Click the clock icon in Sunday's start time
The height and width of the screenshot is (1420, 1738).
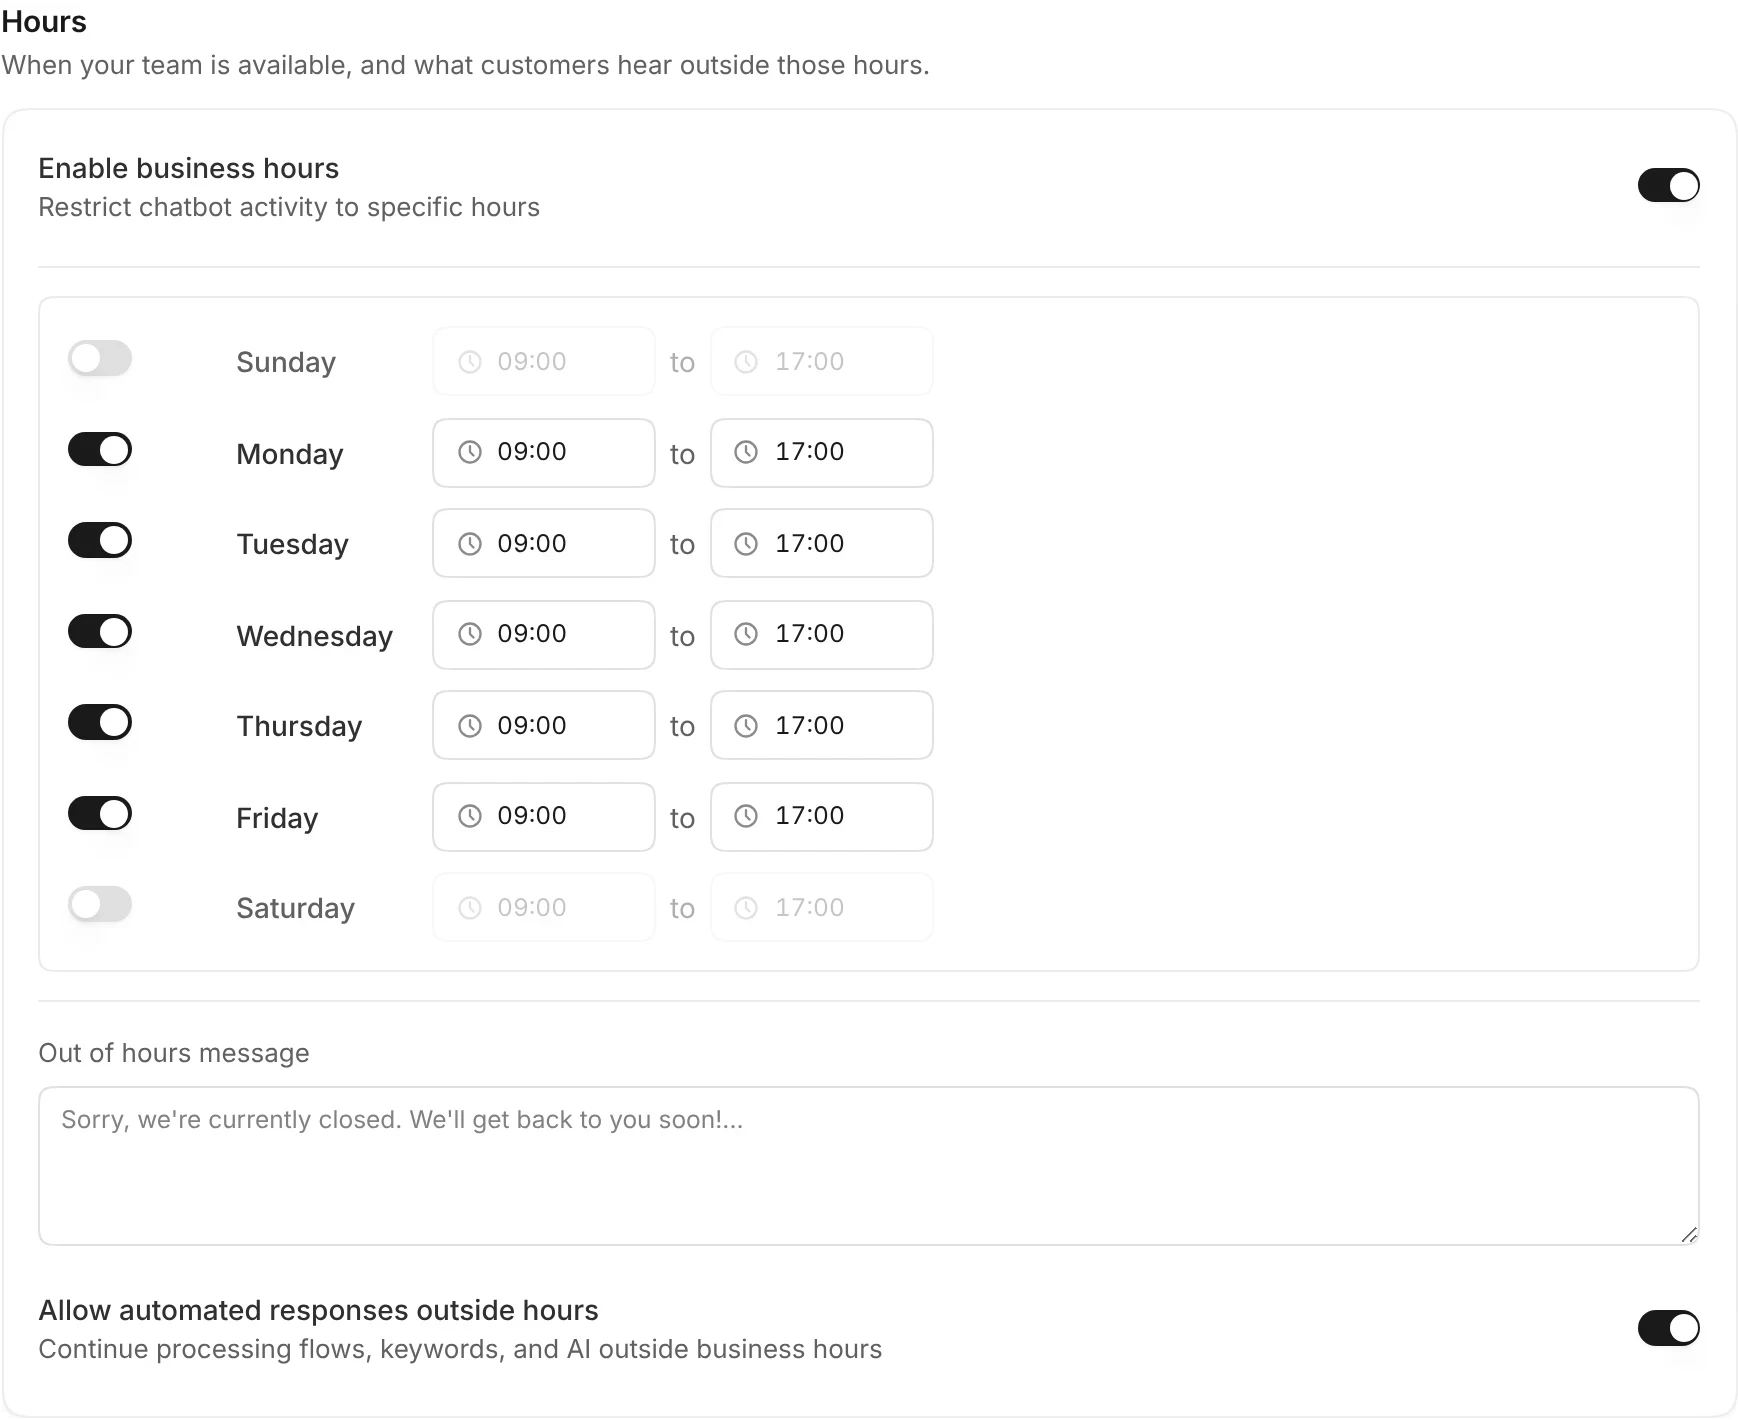pyautogui.click(x=470, y=361)
